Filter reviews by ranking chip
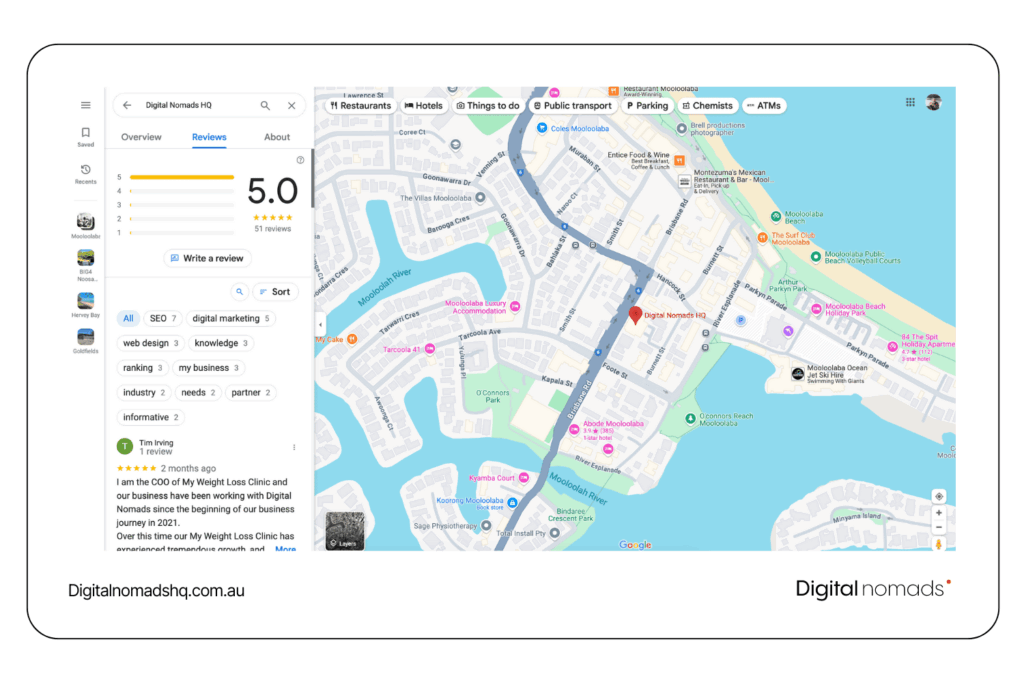Viewport: 1024px width, 683px height. pyautogui.click(x=142, y=368)
